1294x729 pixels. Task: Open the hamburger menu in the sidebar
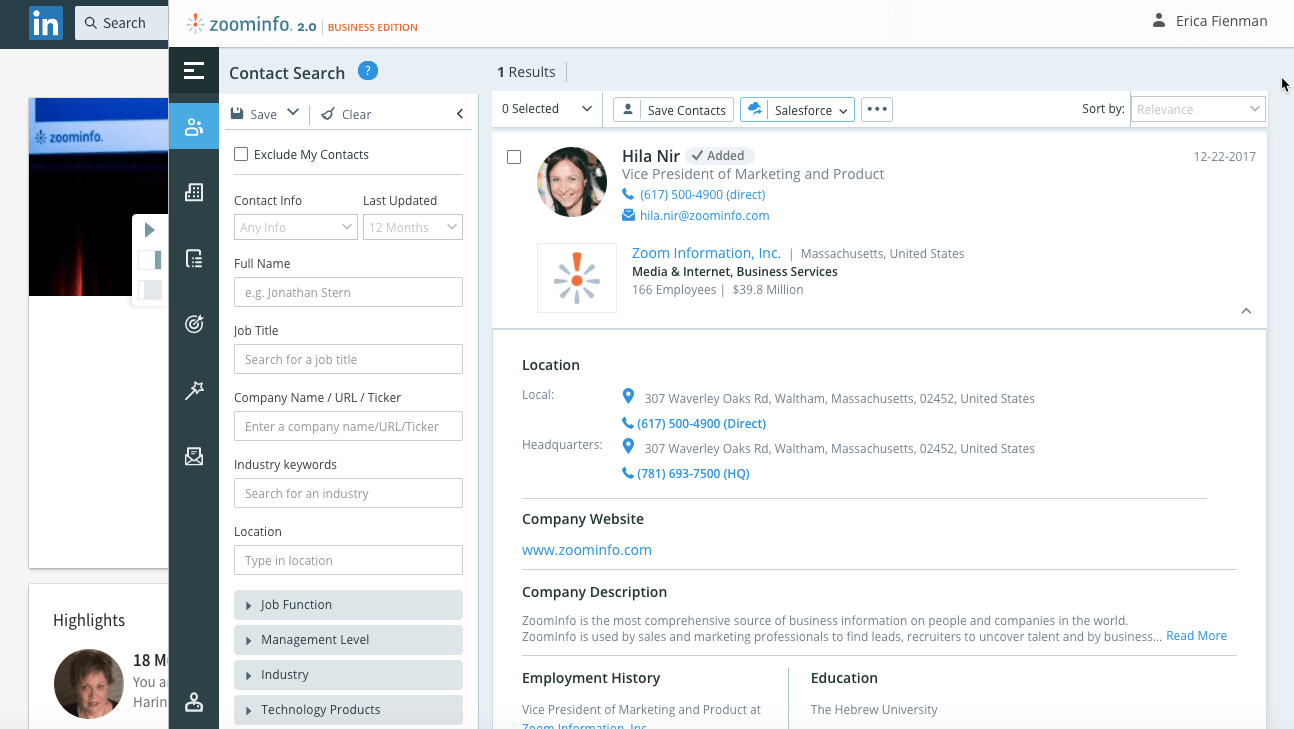coord(194,71)
